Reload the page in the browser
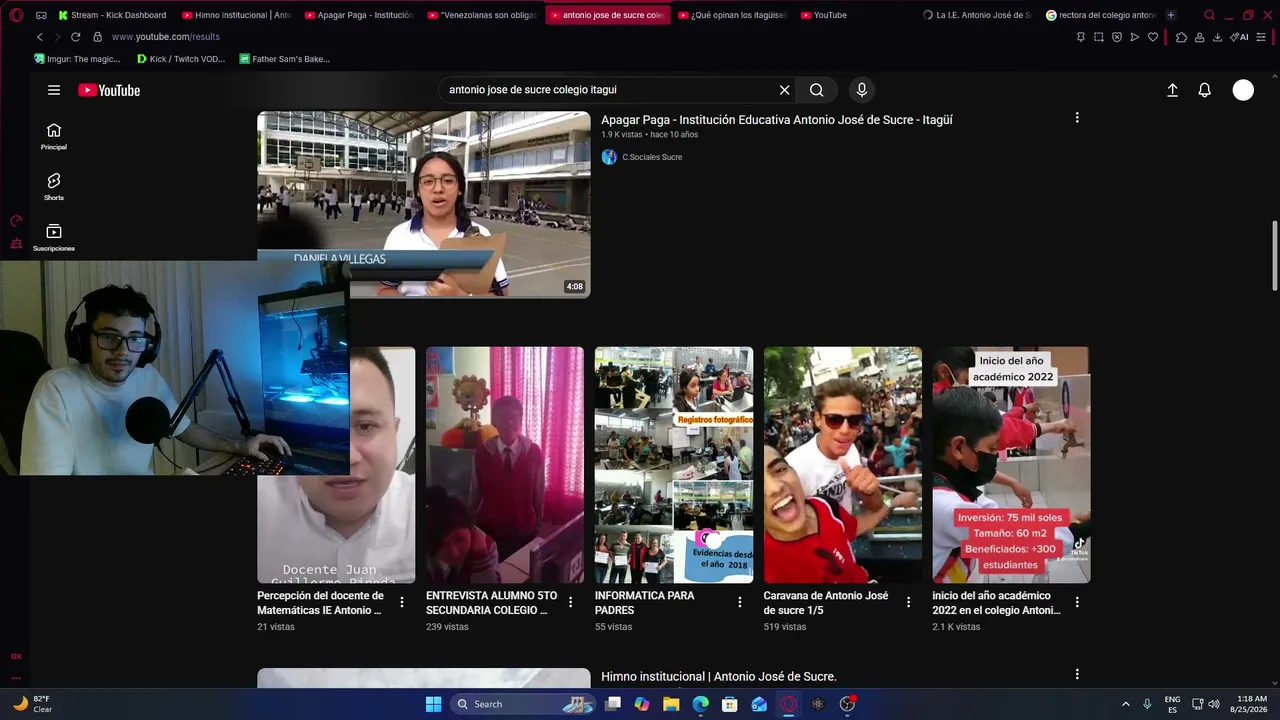Screen dimensions: 1280x720 [75, 37]
